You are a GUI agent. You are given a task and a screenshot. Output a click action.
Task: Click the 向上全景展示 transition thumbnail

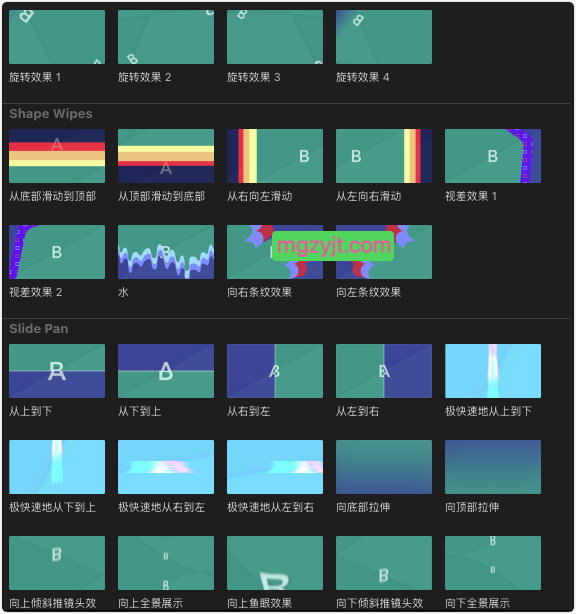coord(166,563)
